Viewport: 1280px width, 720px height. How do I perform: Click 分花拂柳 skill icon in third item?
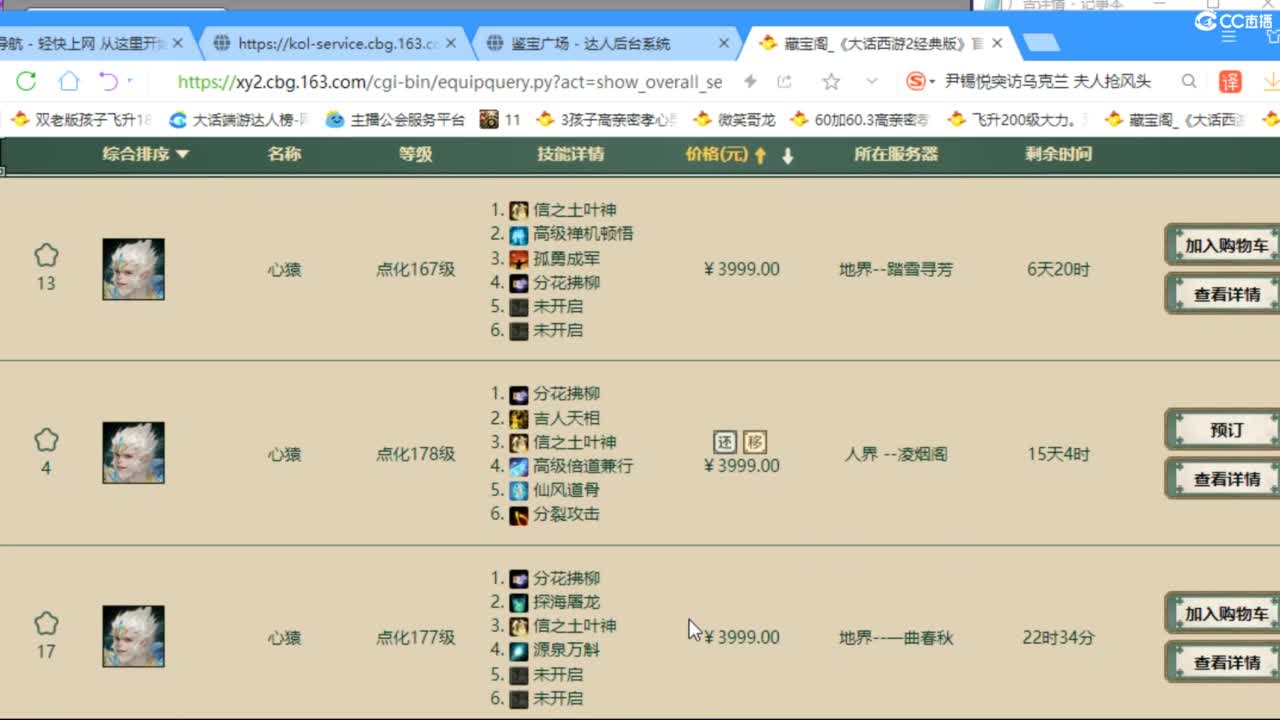pyautogui.click(x=519, y=578)
